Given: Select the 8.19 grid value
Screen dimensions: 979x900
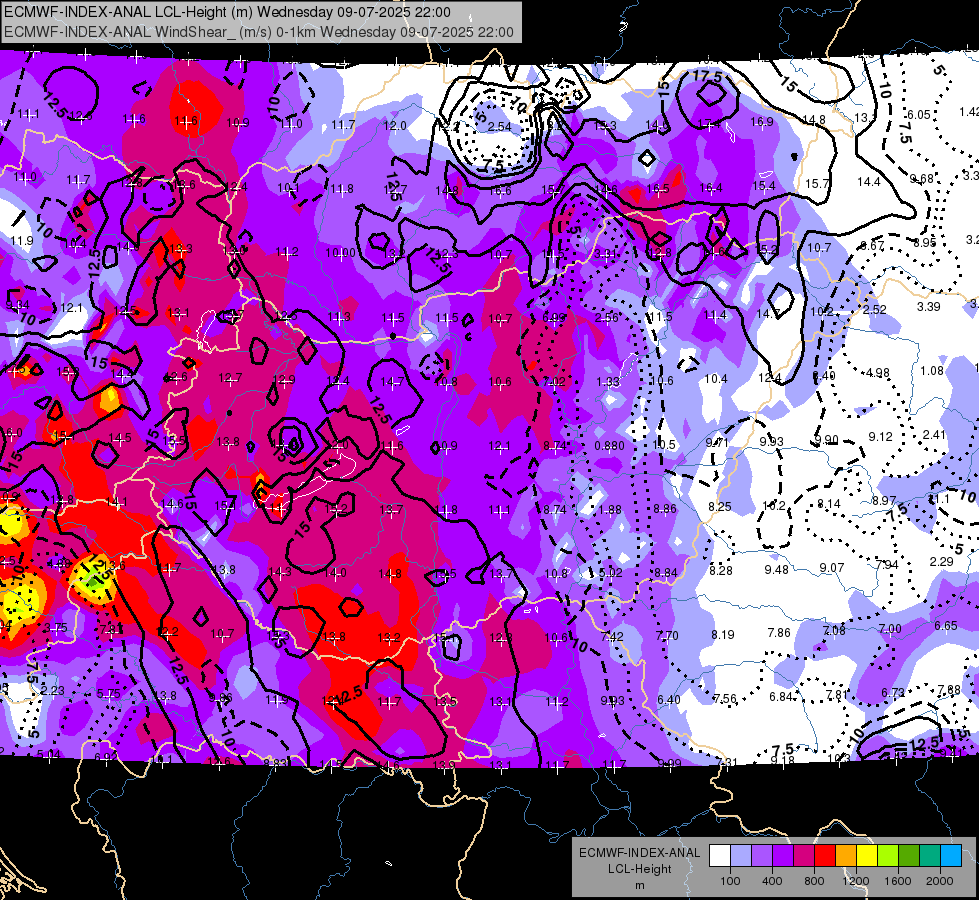Looking at the screenshot, I should pyautogui.click(x=723, y=635).
